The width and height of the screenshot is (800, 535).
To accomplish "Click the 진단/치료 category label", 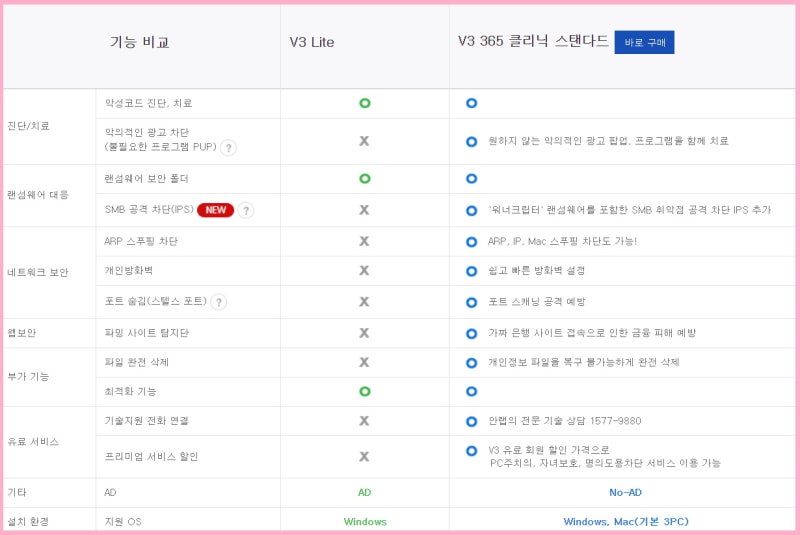I will click(x=29, y=126).
